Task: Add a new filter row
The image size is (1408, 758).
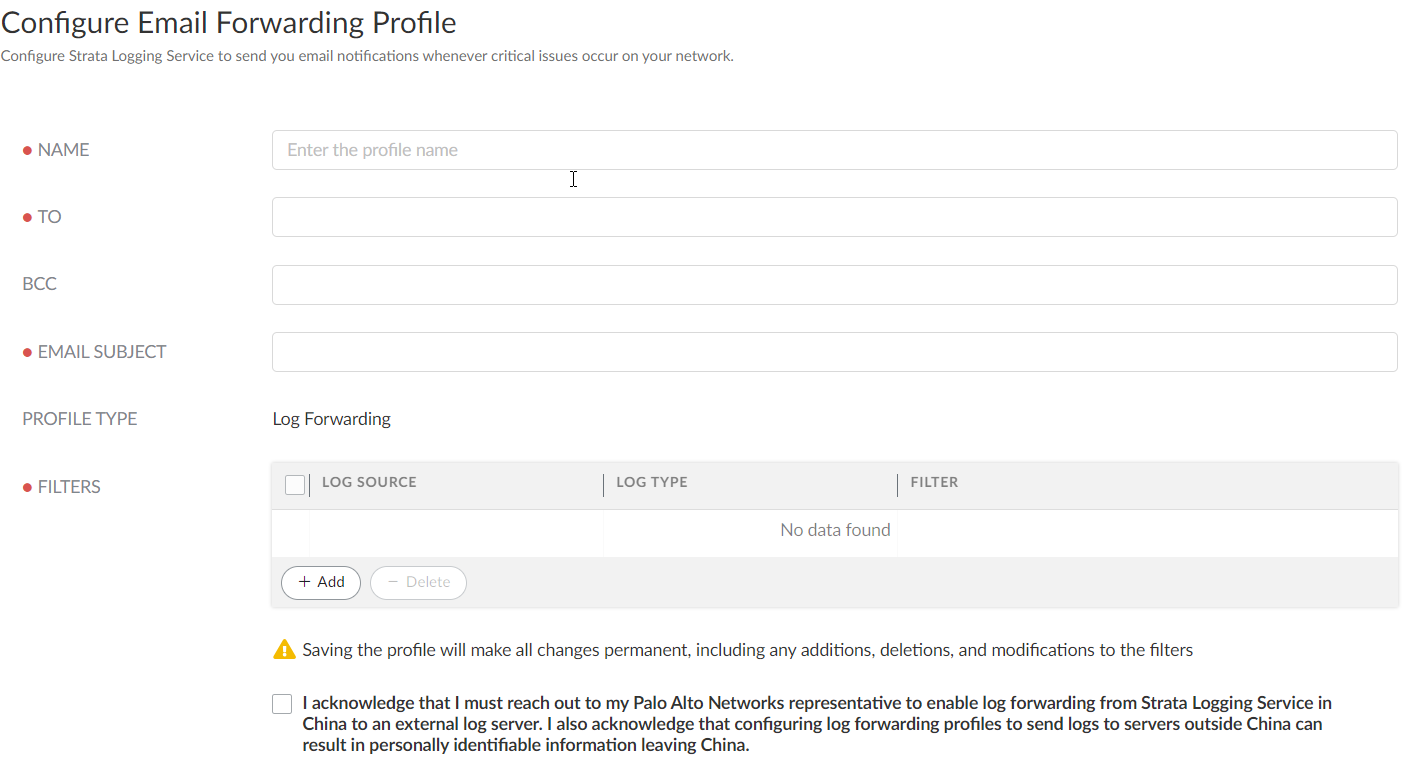Action: 321,582
